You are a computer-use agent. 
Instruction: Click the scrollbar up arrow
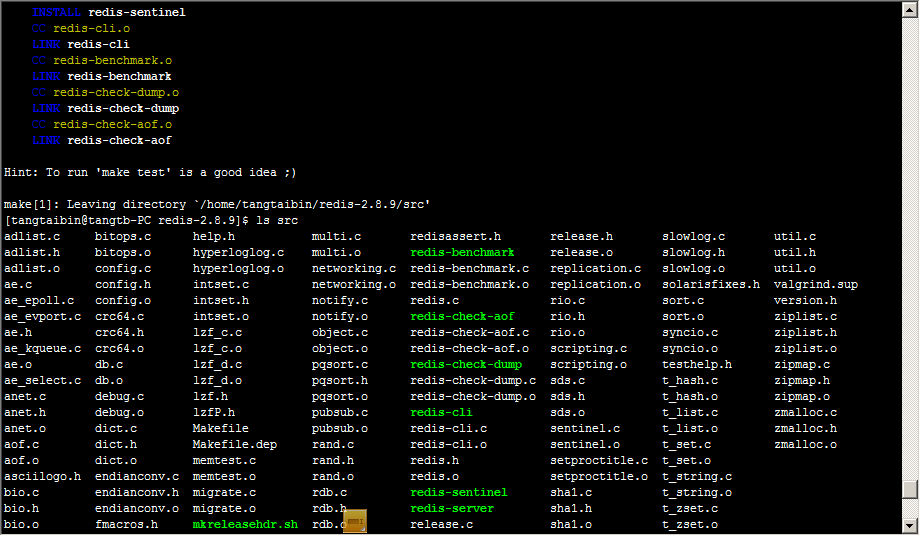pyautogui.click(x=910, y=9)
